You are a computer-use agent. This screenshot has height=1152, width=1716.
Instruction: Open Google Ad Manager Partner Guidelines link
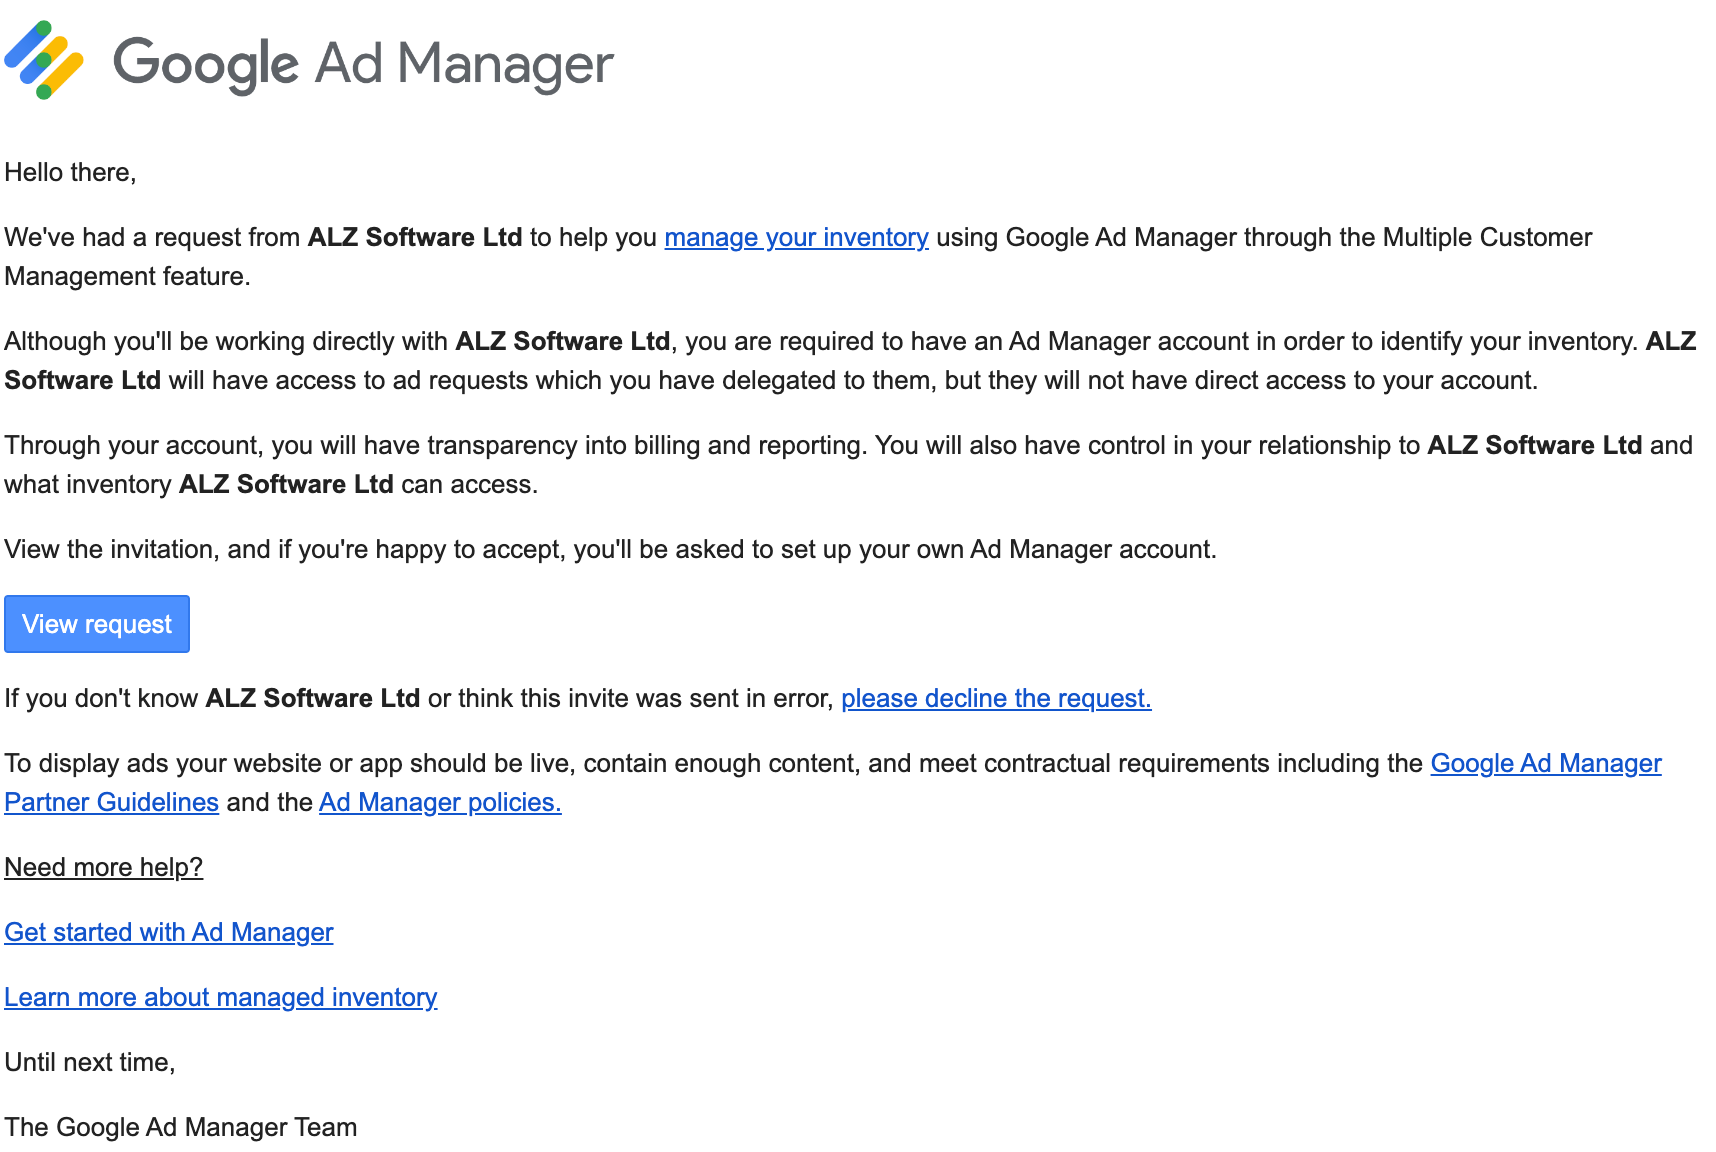(1546, 764)
